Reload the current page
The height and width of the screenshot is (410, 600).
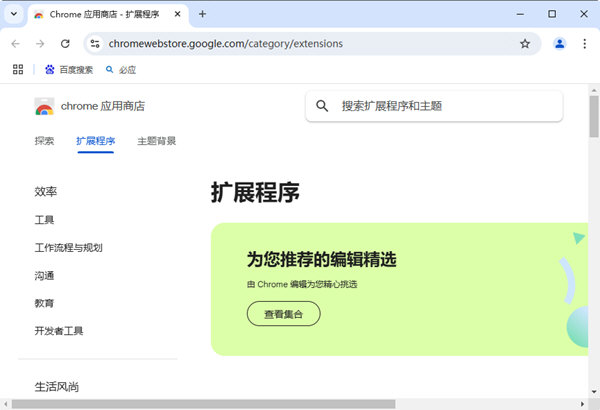pos(65,44)
